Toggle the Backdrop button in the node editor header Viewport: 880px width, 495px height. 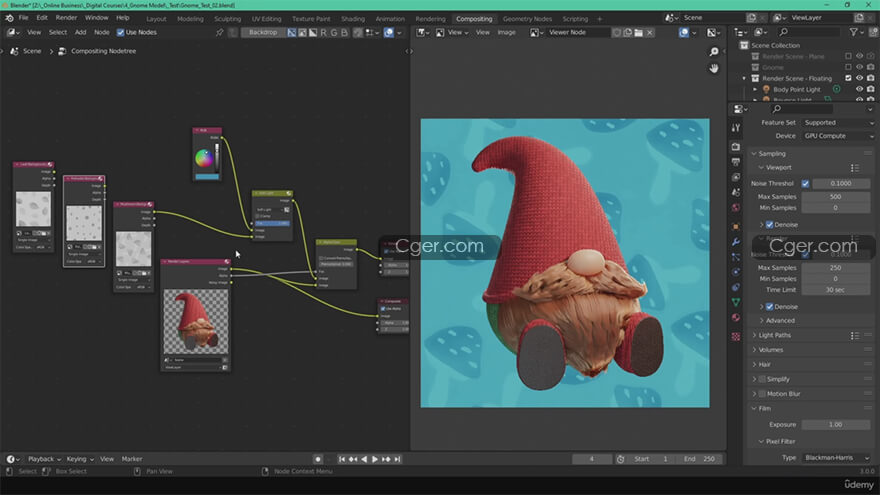point(263,32)
